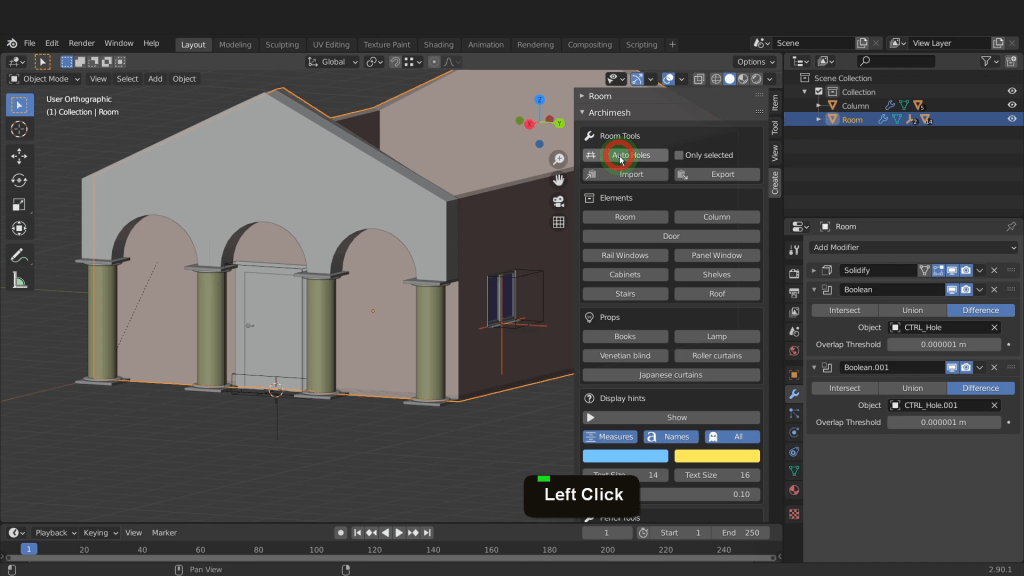Select the Rotate tool in the toolbar
The width and height of the screenshot is (1024, 576).
point(19,180)
